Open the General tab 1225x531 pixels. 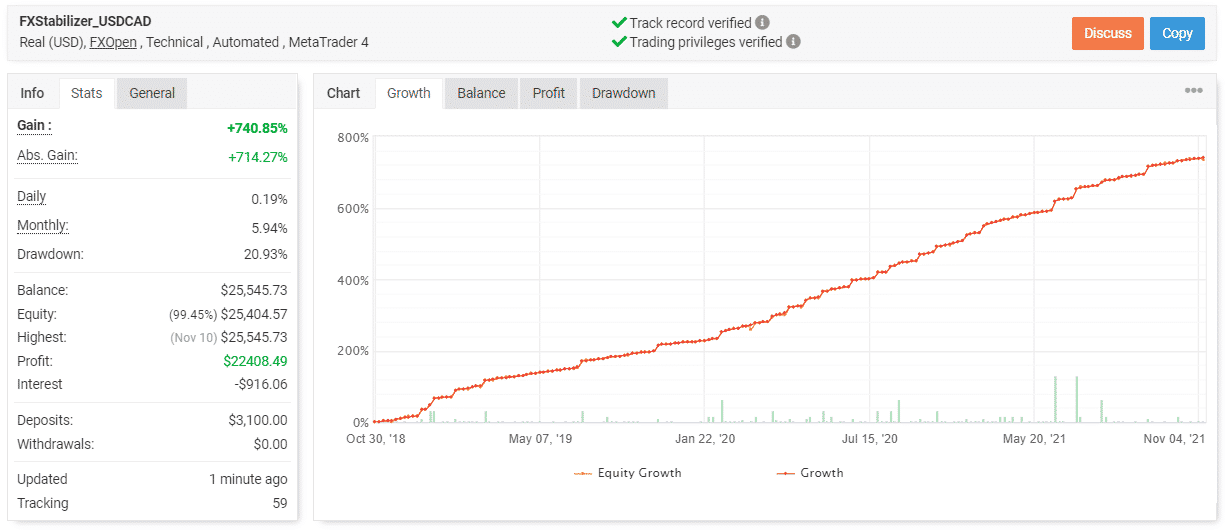point(152,93)
